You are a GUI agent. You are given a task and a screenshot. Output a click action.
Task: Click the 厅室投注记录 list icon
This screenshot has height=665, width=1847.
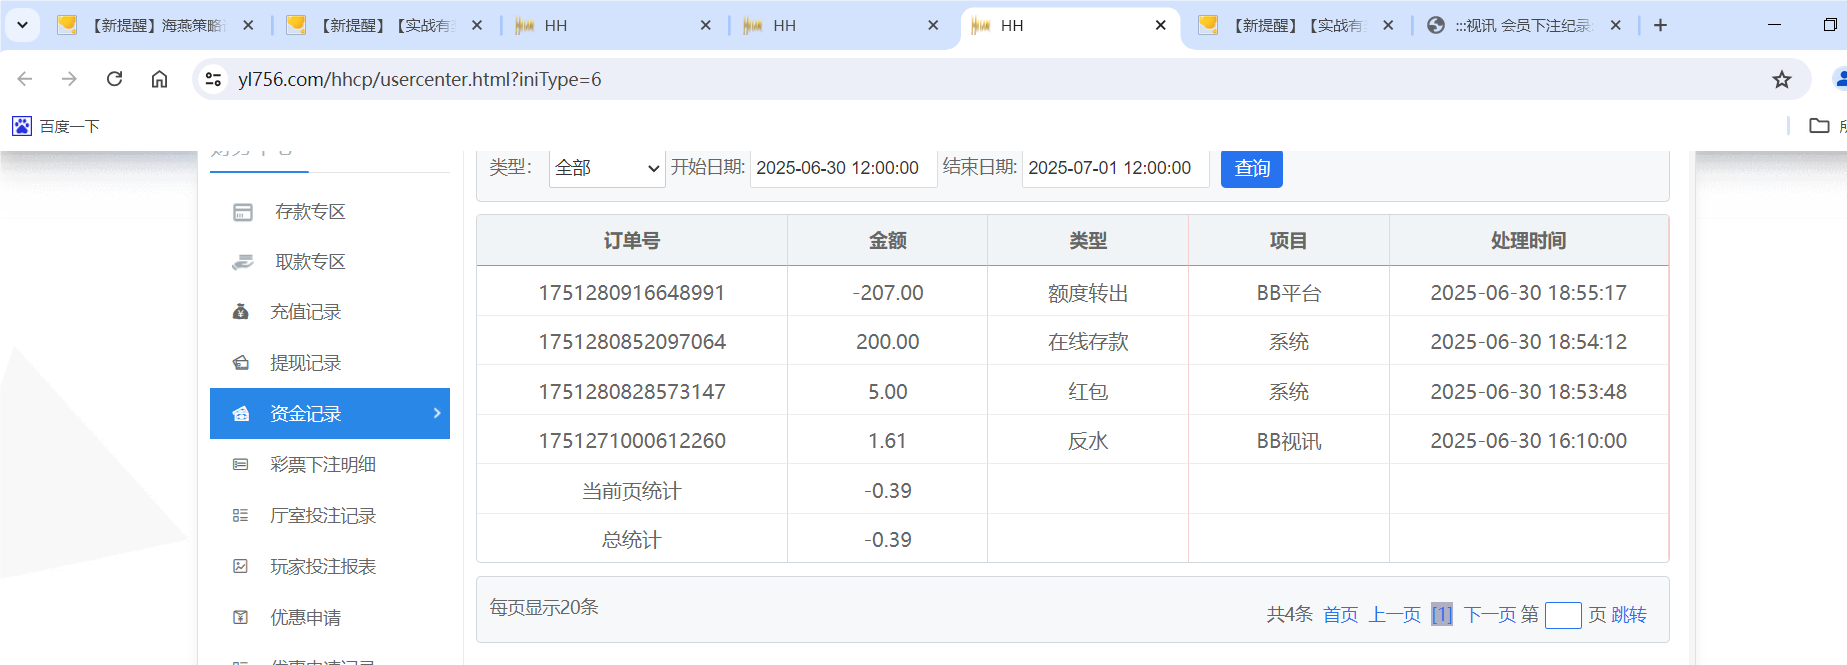click(x=240, y=516)
